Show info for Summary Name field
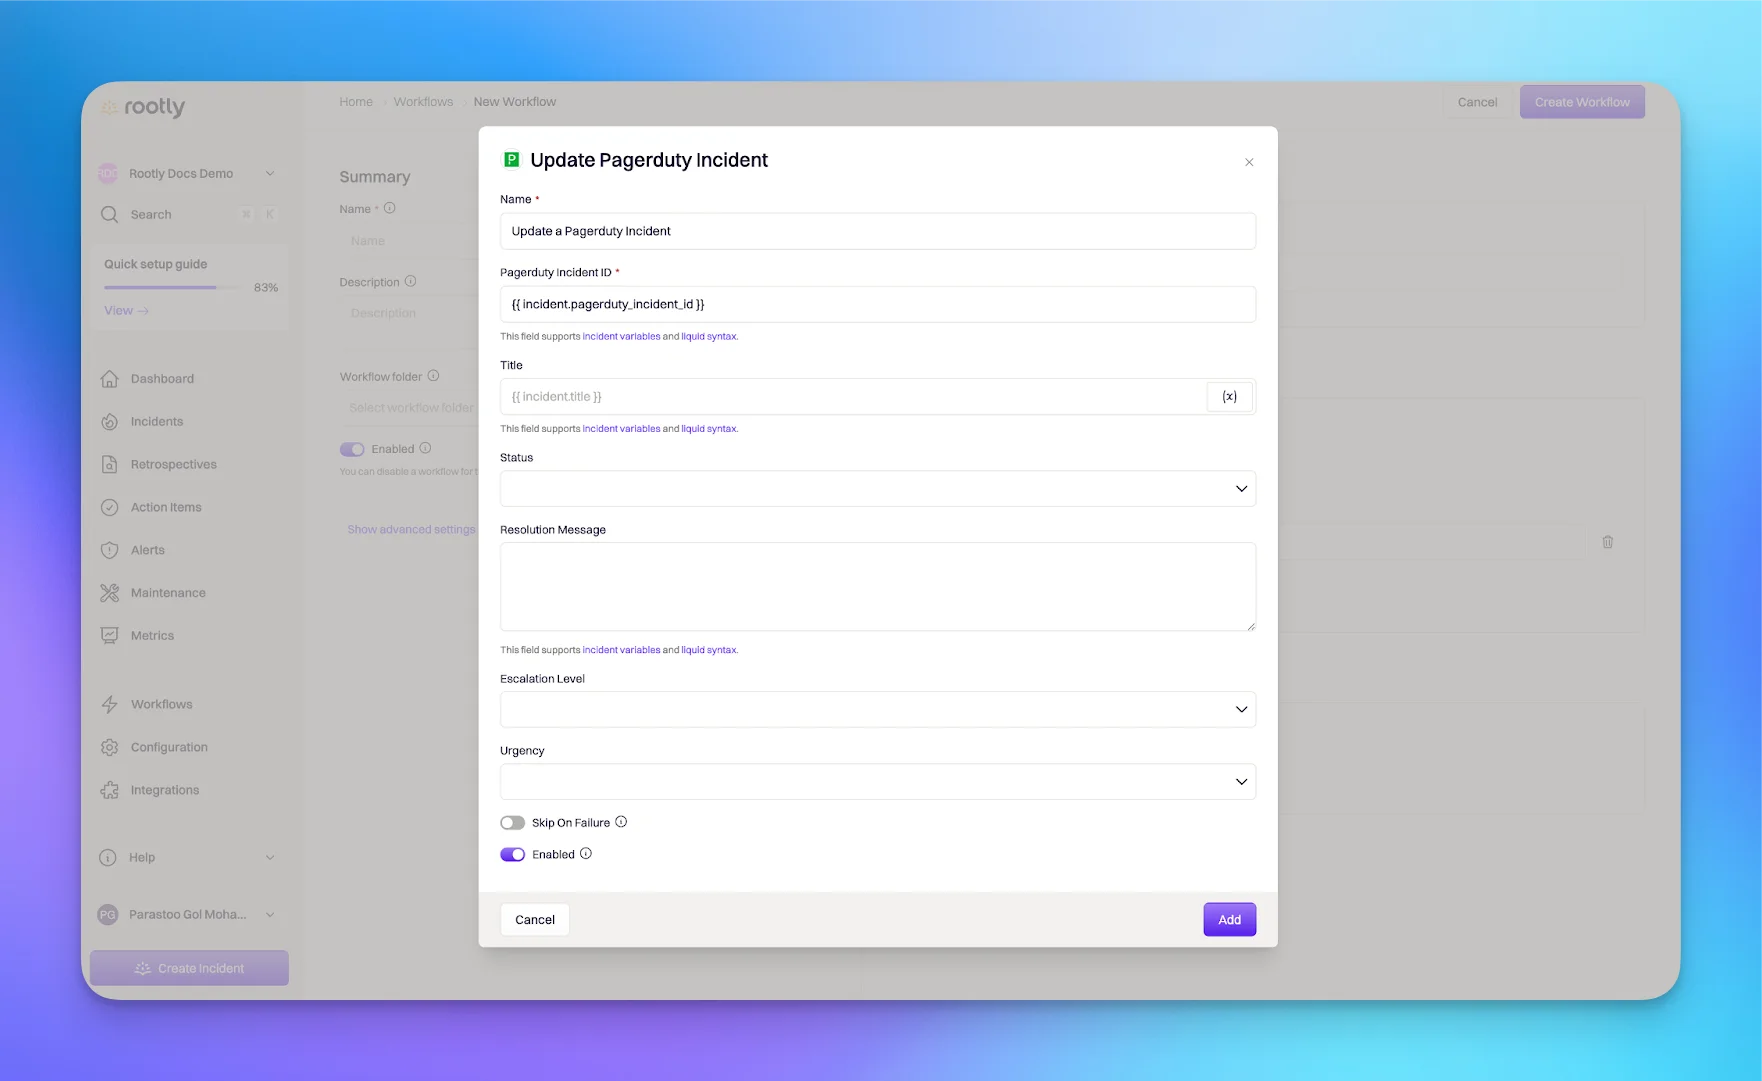Image resolution: width=1762 pixels, height=1081 pixels. (390, 208)
